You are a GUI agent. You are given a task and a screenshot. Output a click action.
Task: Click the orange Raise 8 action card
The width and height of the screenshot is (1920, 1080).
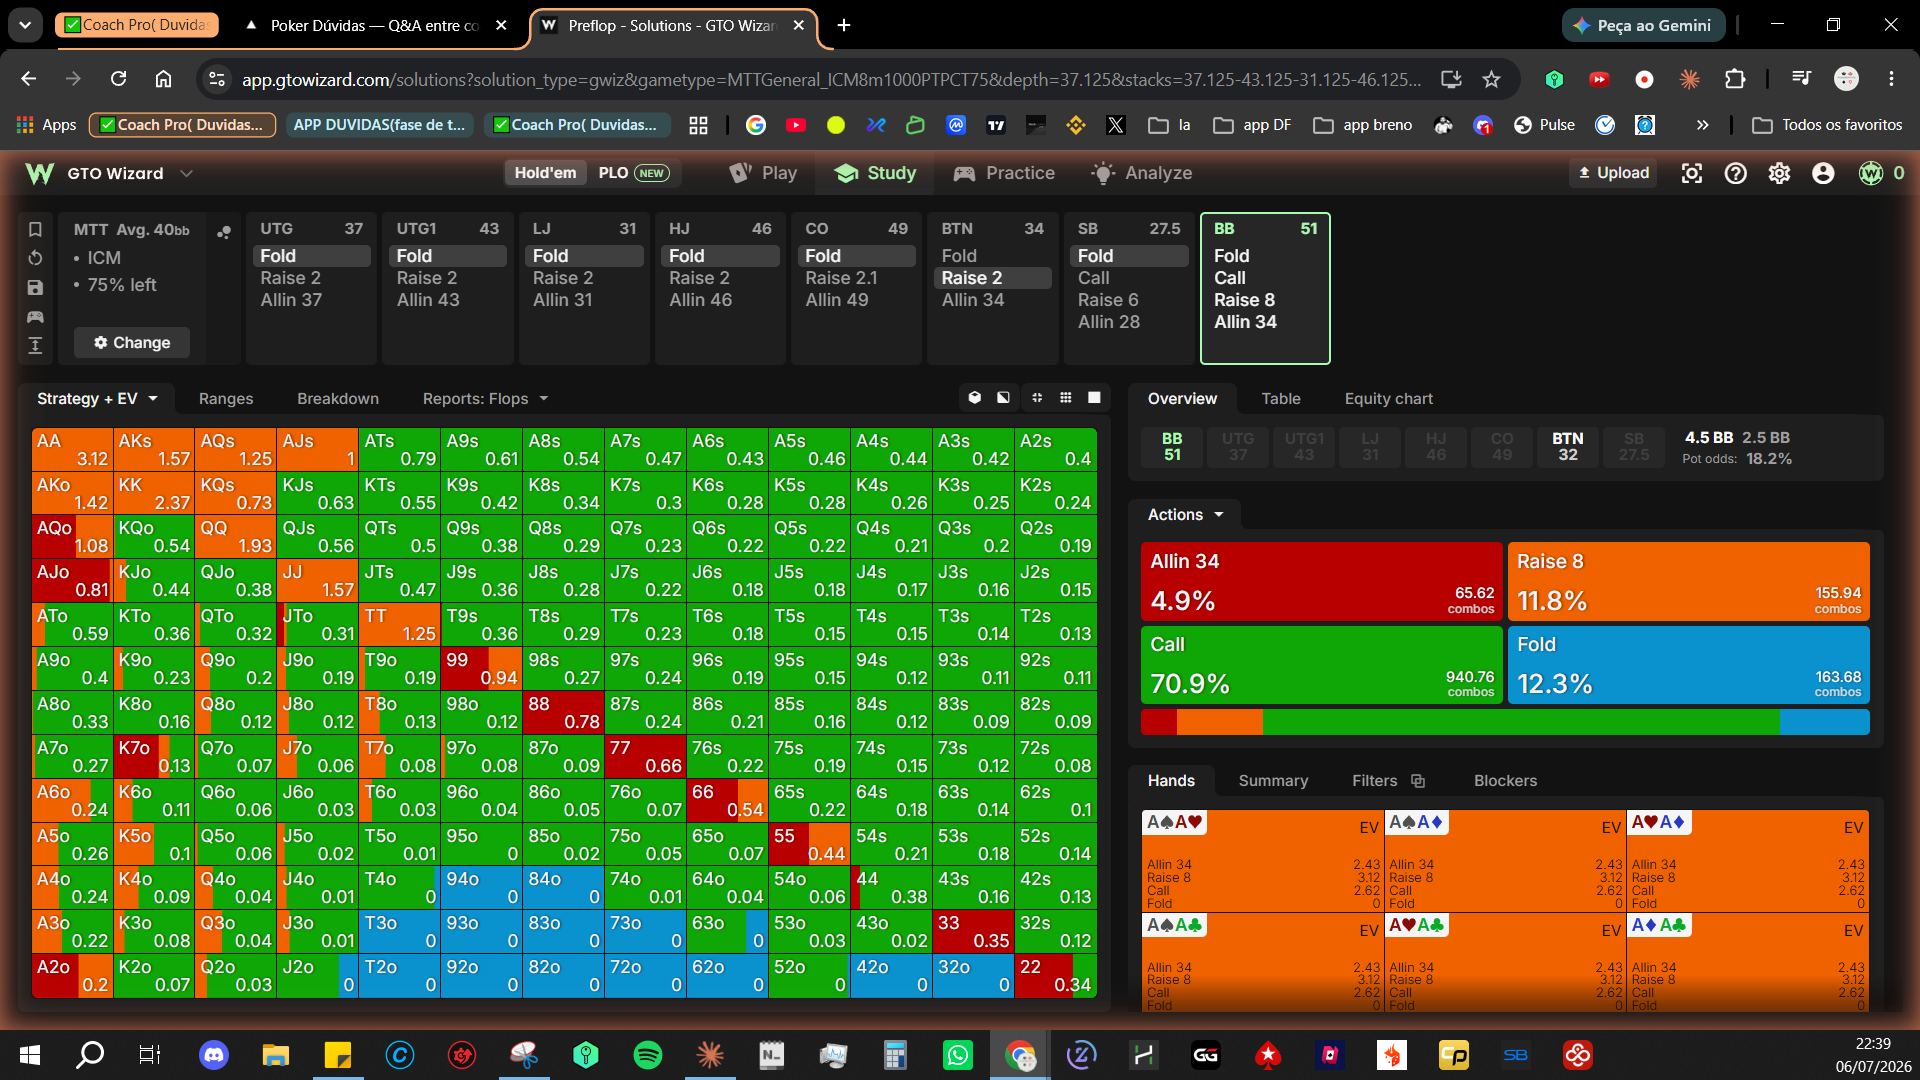pyautogui.click(x=1688, y=581)
